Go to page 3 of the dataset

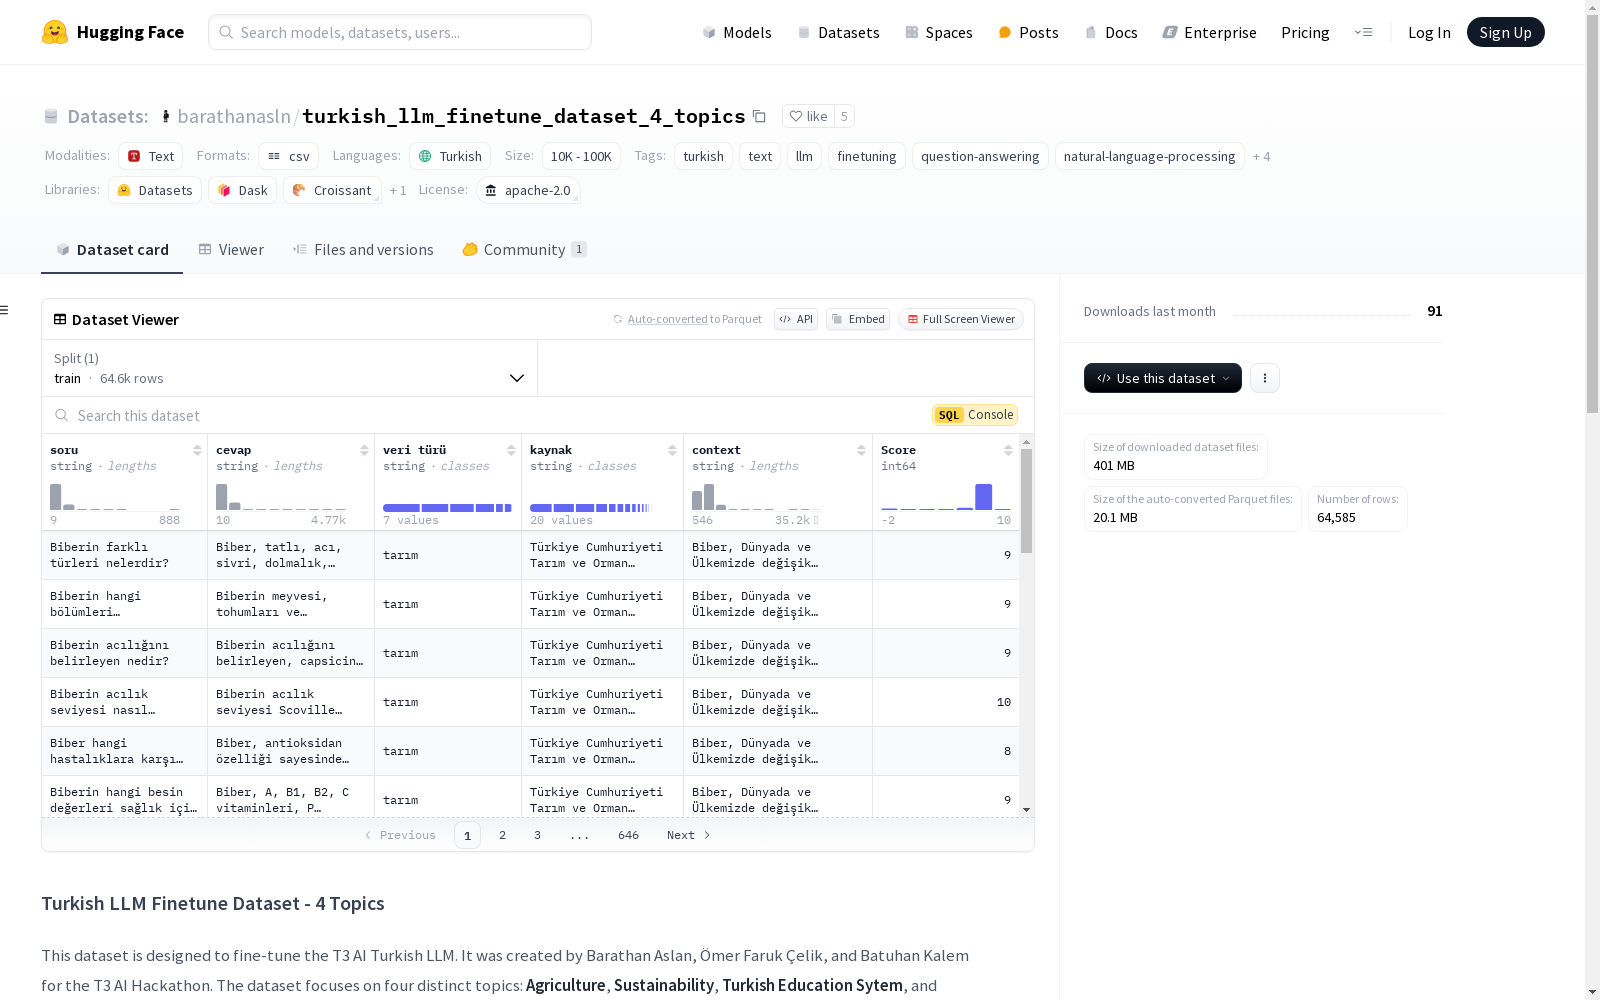pyautogui.click(x=537, y=835)
